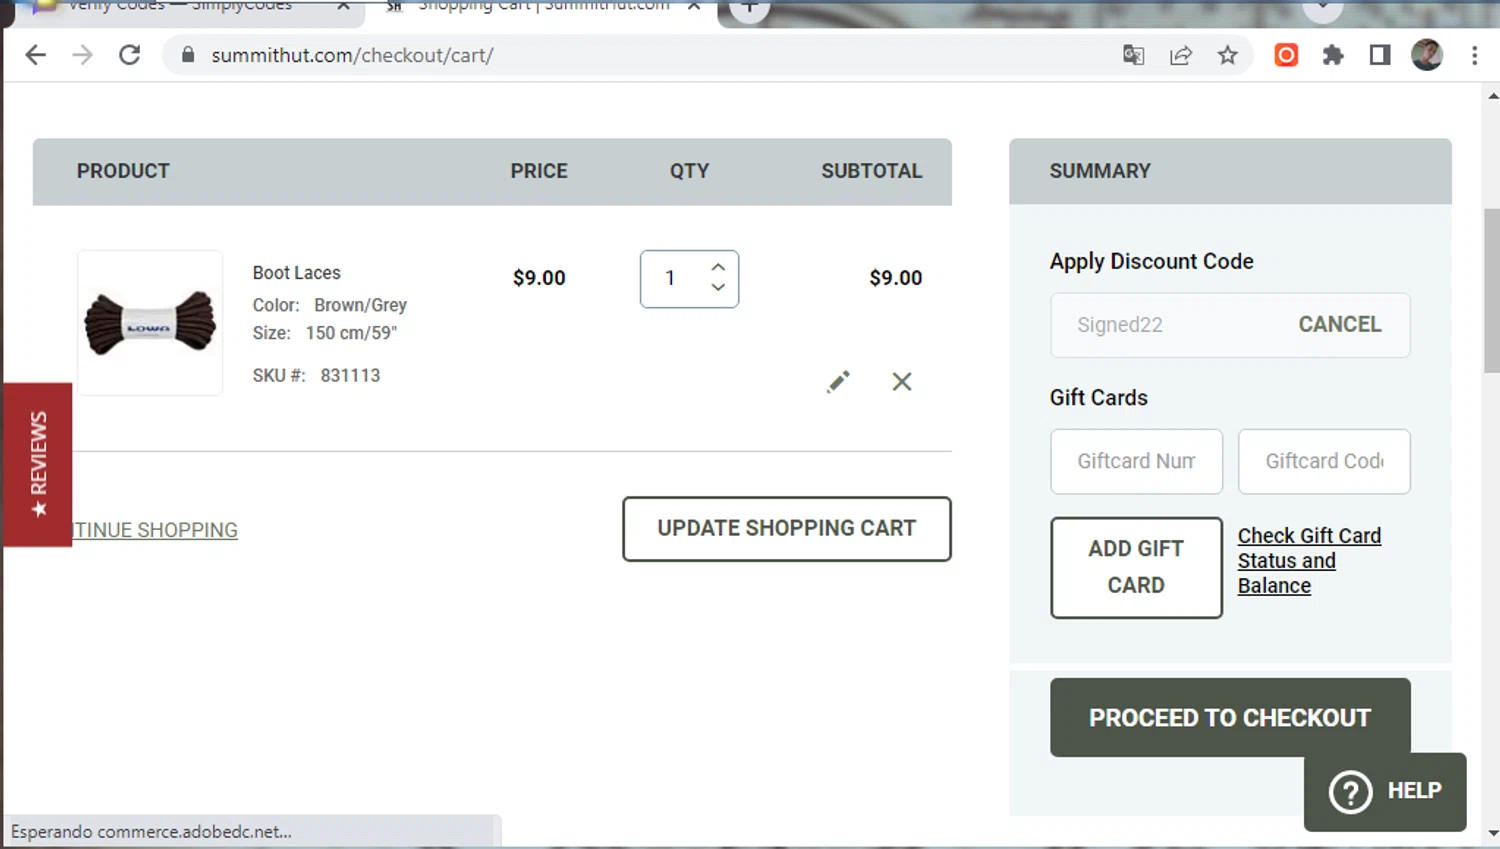
Task: Click the Boot Laces product thumbnail
Action: pos(150,323)
